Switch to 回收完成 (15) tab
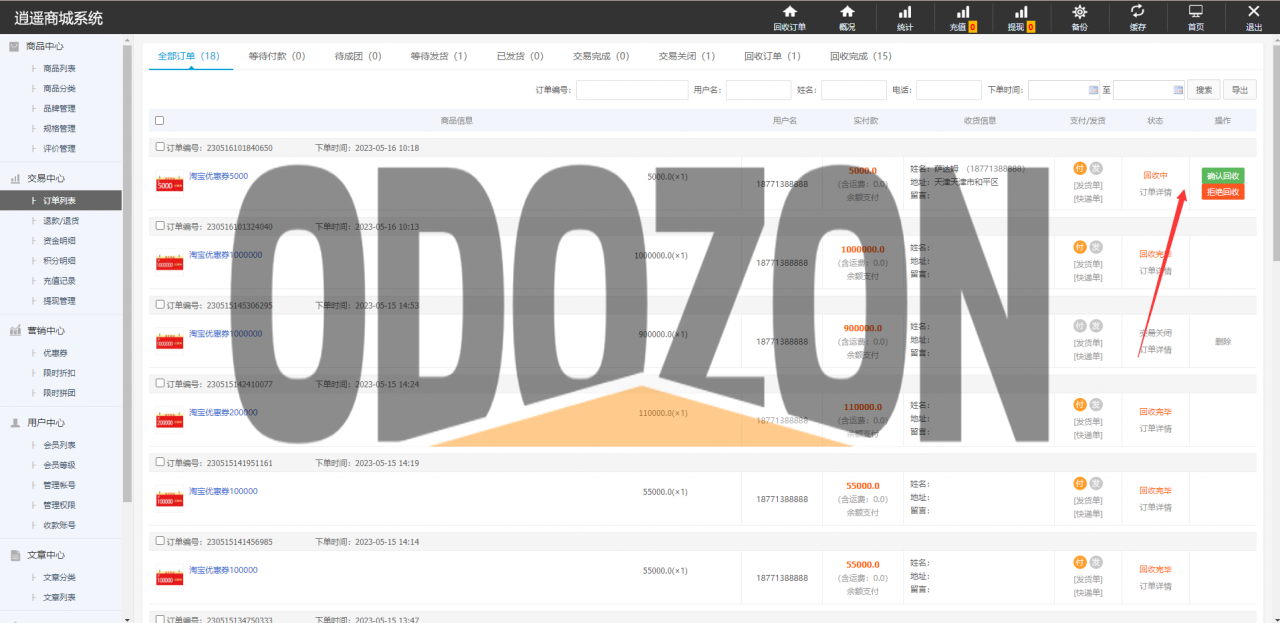The image size is (1280, 623). pos(861,56)
